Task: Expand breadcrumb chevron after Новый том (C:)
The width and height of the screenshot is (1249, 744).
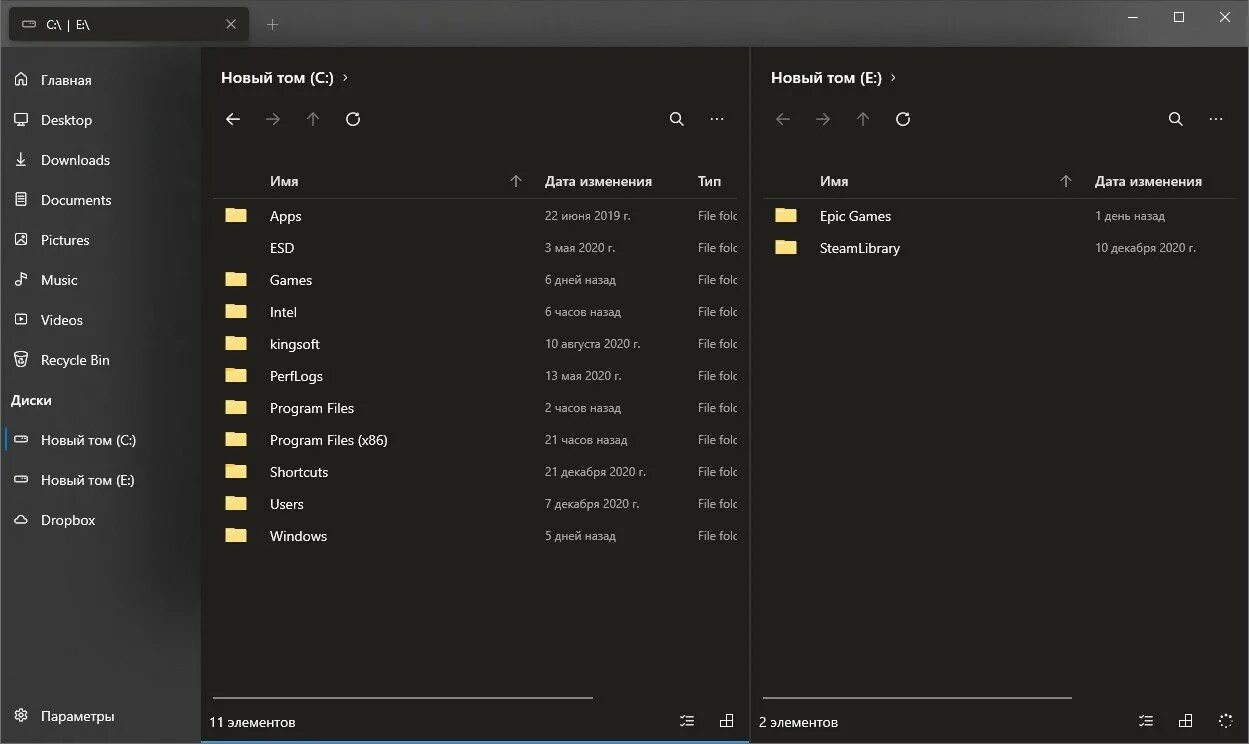Action: (x=345, y=77)
